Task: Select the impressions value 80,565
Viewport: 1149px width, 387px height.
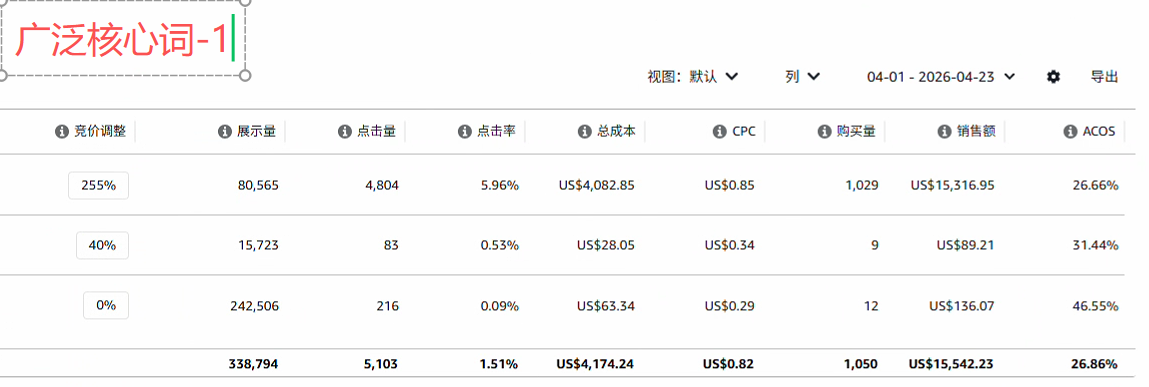Action: pyautogui.click(x=258, y=185)
